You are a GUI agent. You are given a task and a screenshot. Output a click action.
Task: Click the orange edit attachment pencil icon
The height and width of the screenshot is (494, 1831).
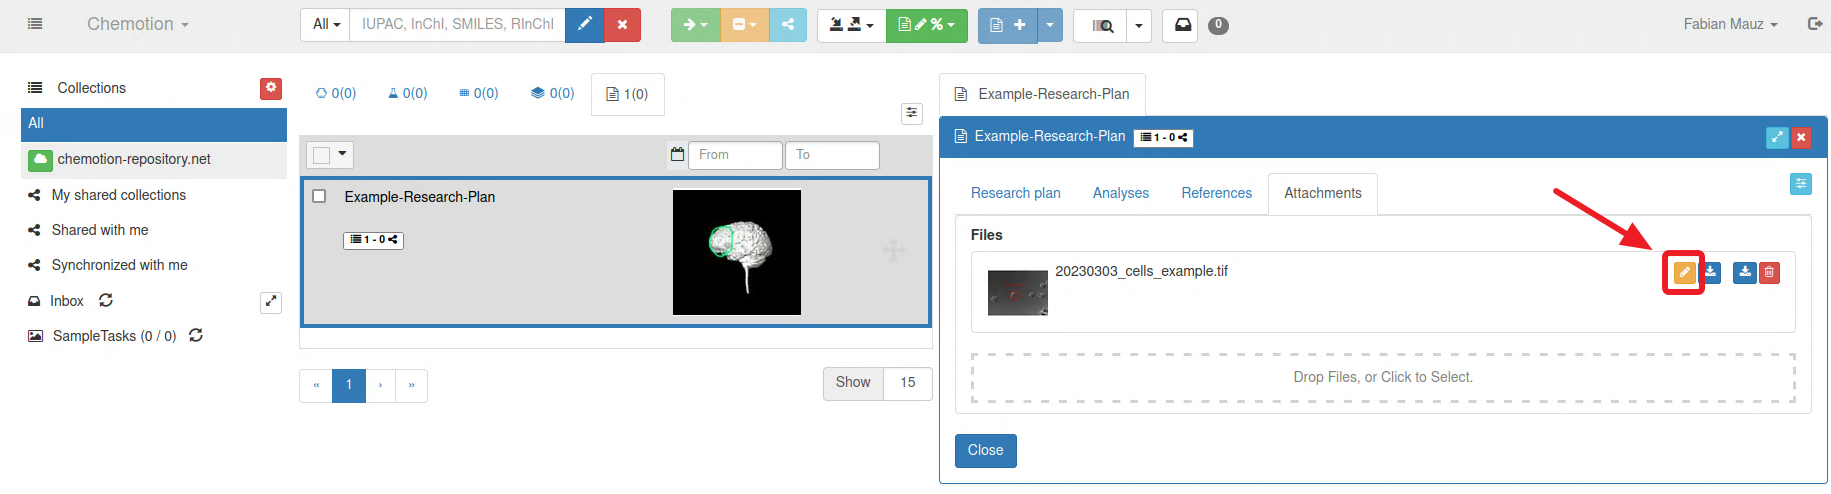[1684, 273]
